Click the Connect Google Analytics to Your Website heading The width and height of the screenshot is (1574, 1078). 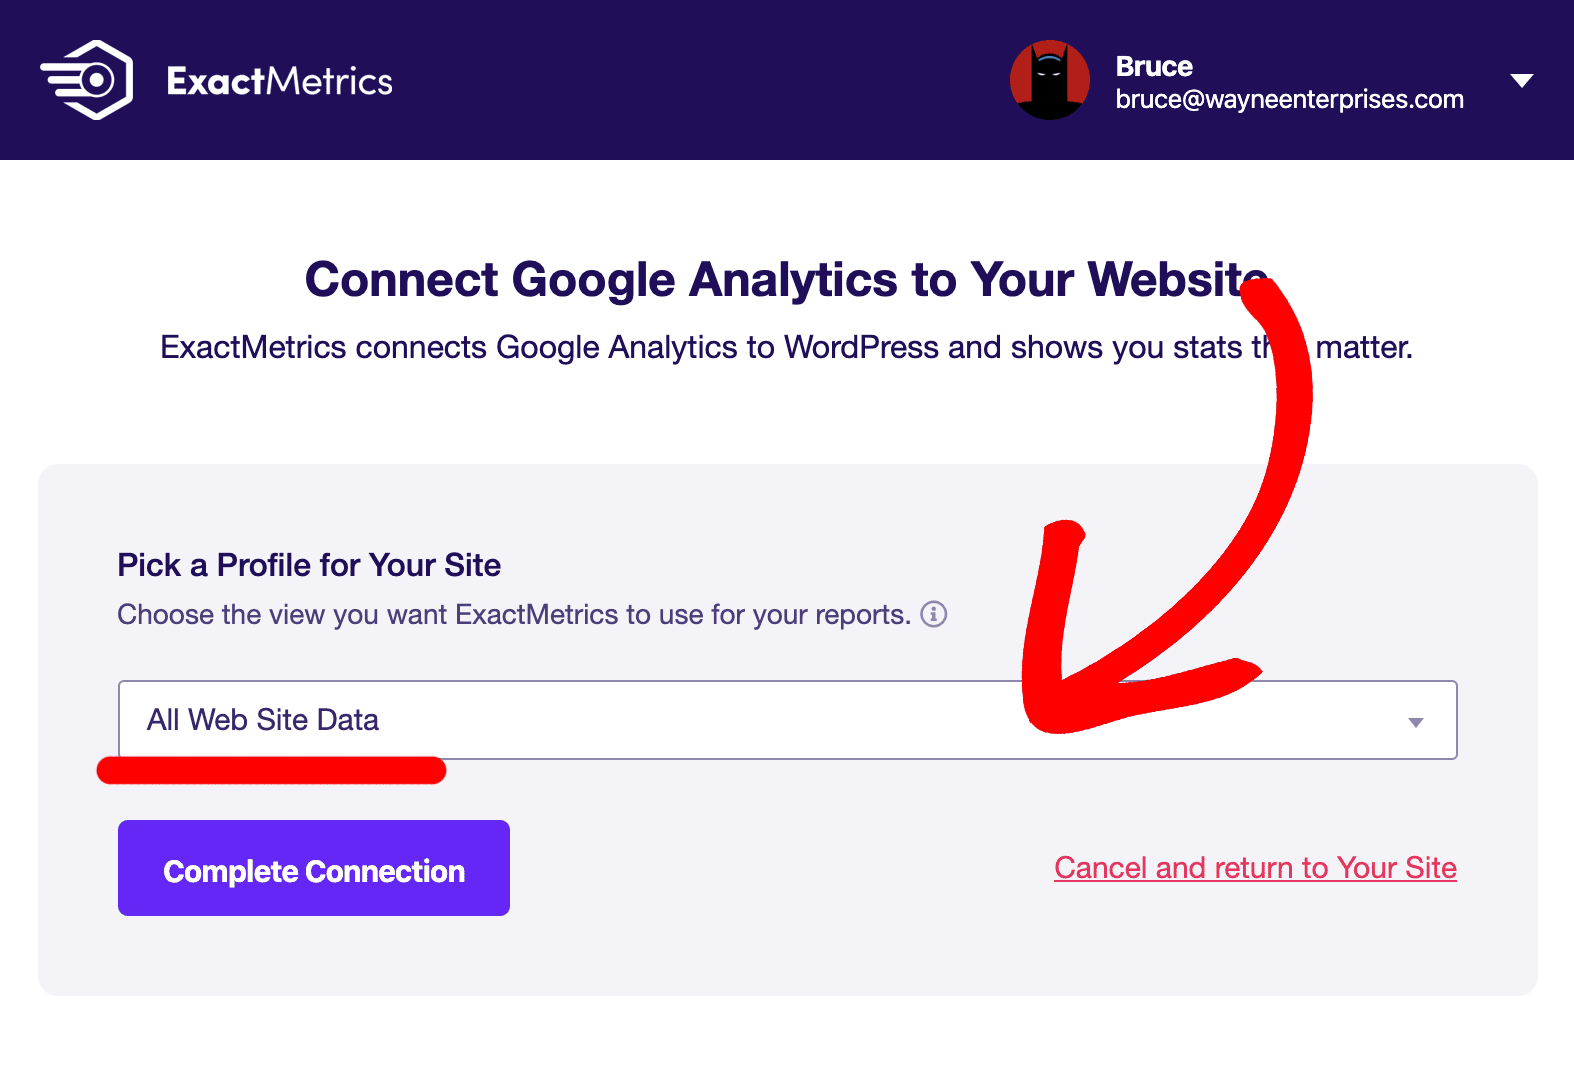786,279
